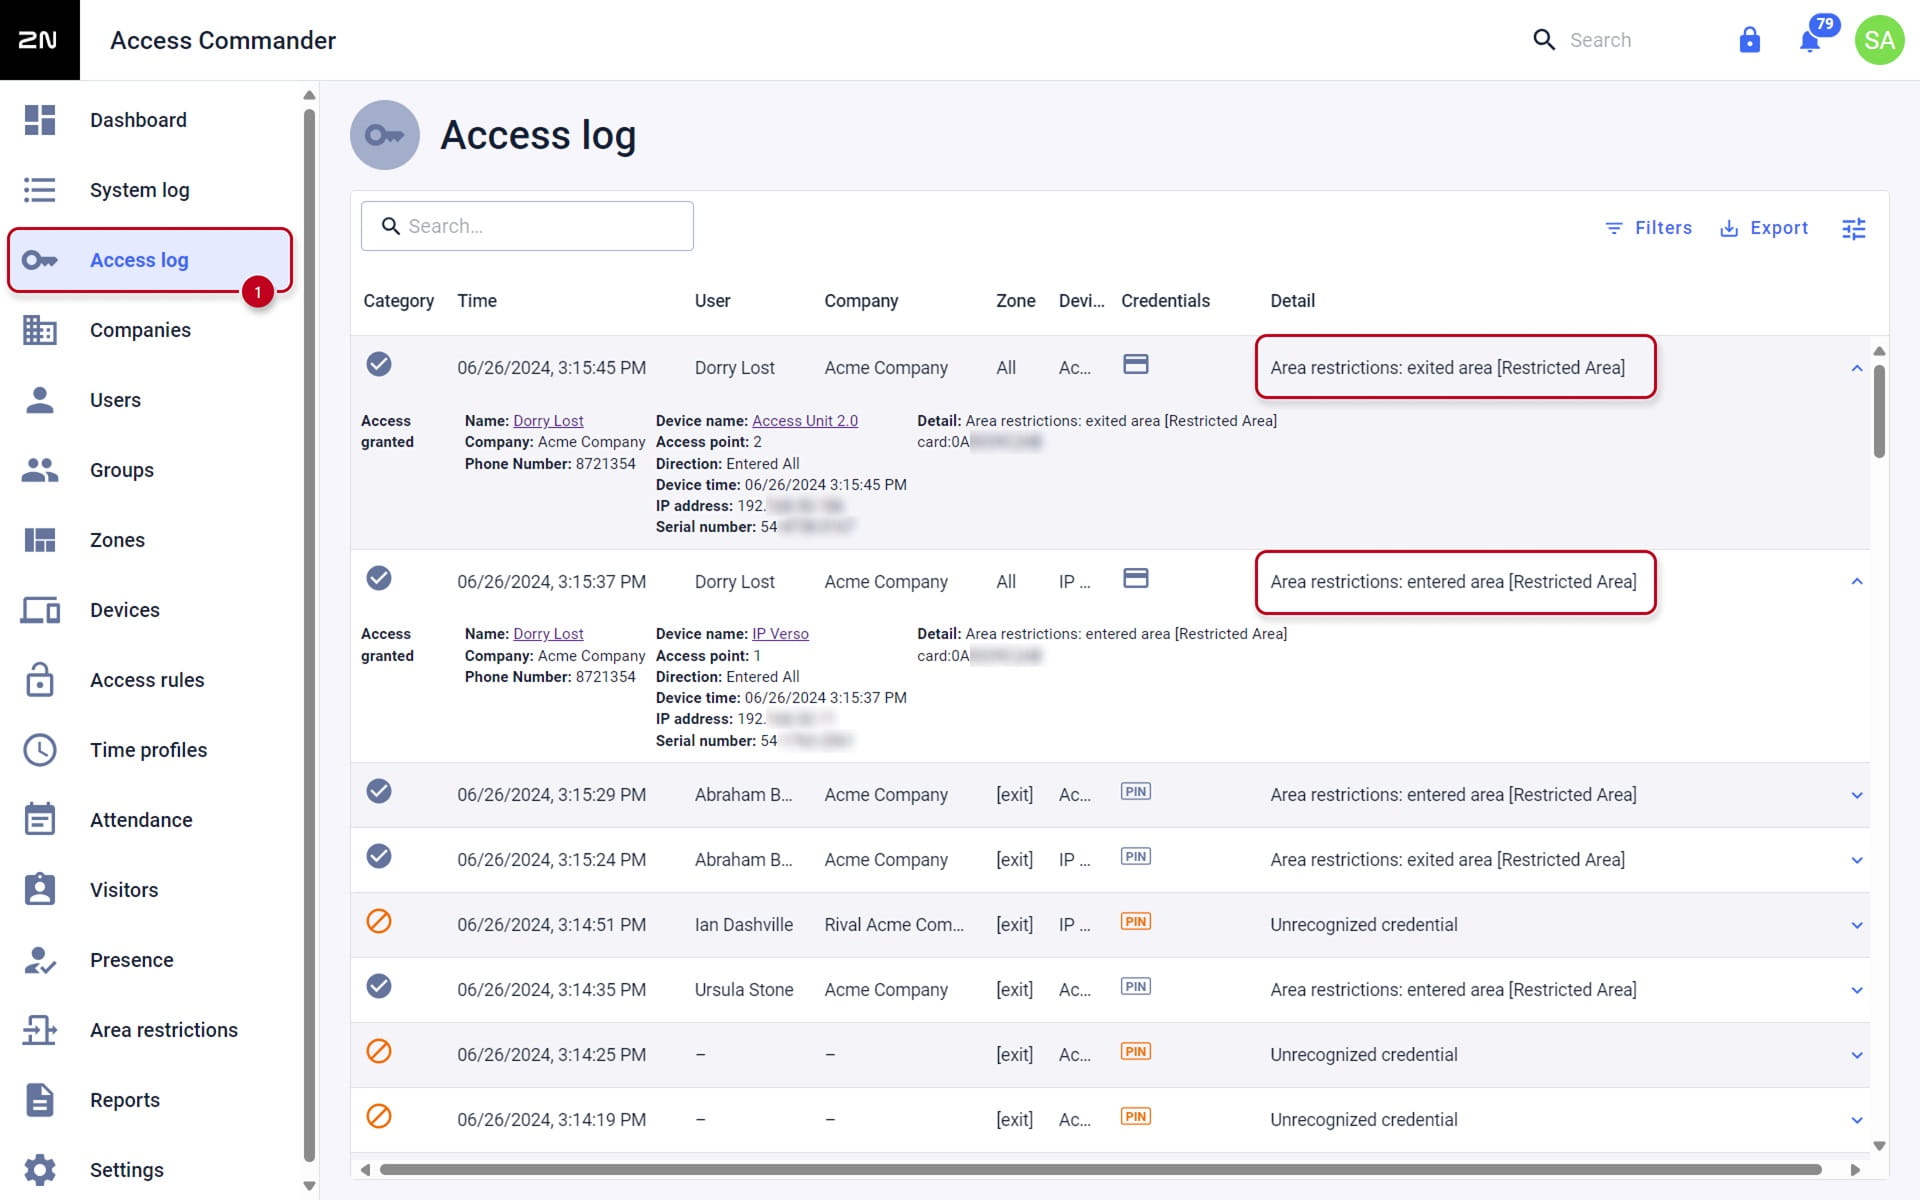Expand the 3:14:19 PM row details
1920x1200 pixels.
click(x=1857, y=1121)
